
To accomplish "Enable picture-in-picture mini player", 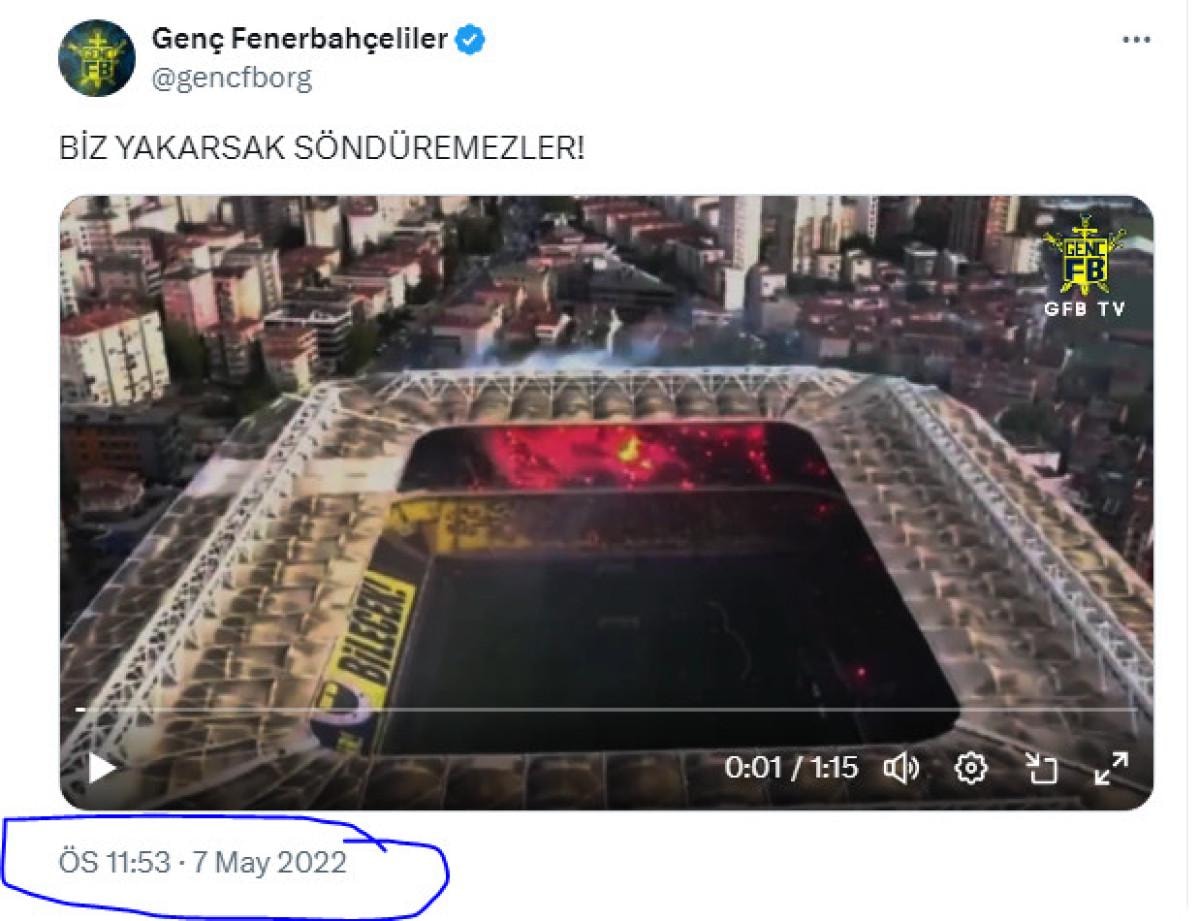I will pos(1041,768).
